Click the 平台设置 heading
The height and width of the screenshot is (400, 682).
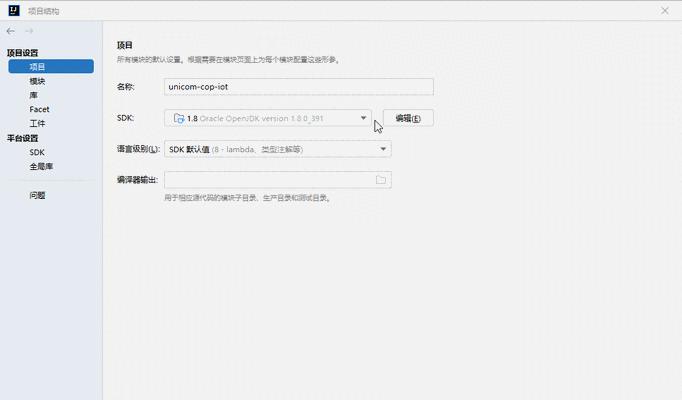click(23, 138)
